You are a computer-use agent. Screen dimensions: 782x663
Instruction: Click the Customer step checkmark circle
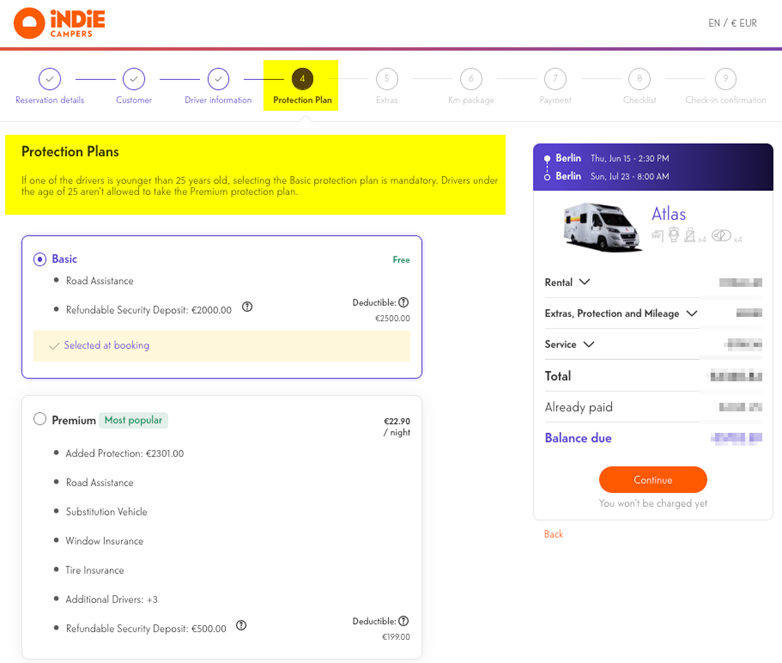pyautogui.click(x=134, y=79)
